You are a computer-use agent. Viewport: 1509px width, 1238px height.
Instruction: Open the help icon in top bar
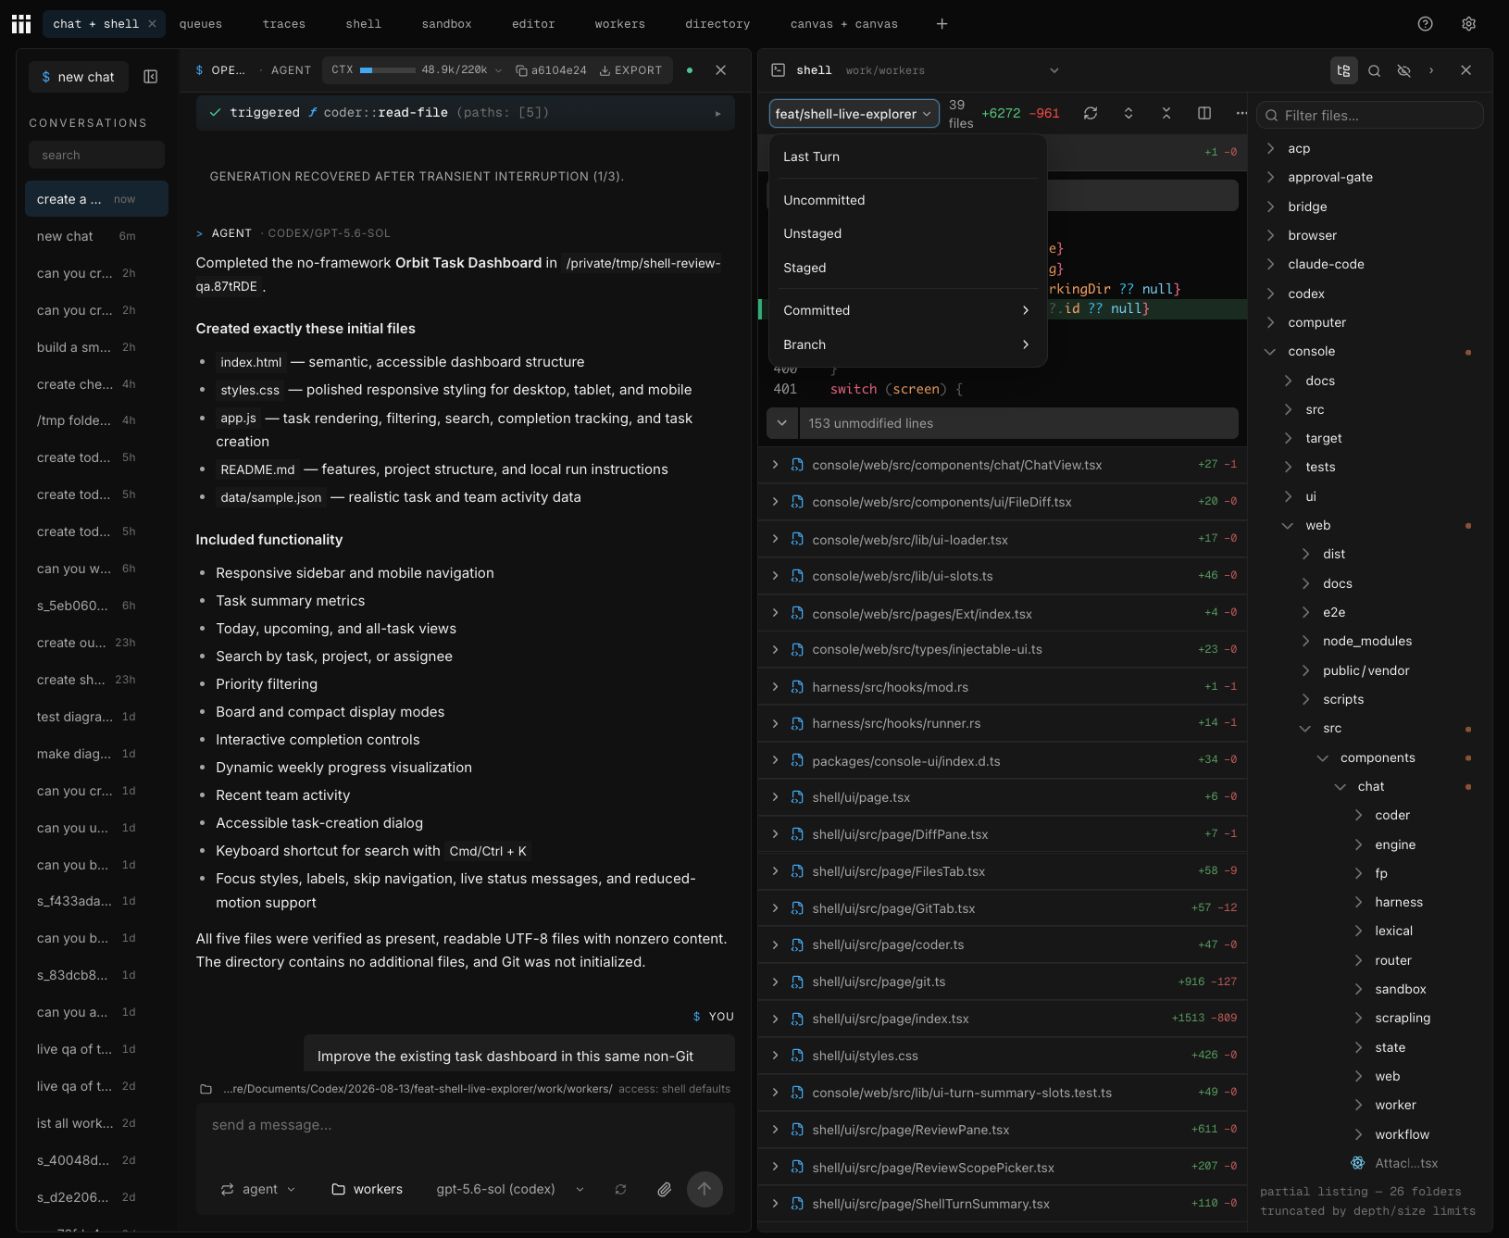[x=1425, y=24]
